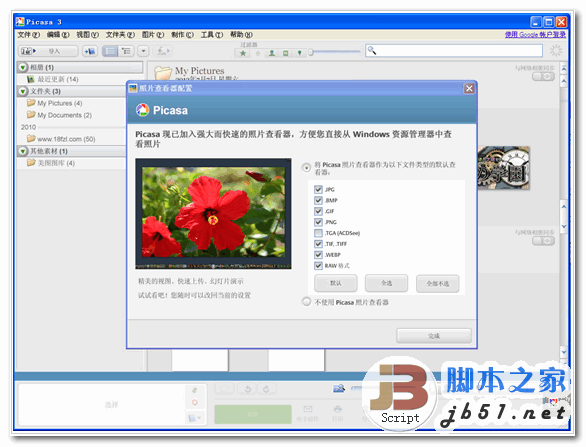Collapse the 其他素材 (1) section
This screenshot has height=447, width=586.
click(x=23, y=151)
